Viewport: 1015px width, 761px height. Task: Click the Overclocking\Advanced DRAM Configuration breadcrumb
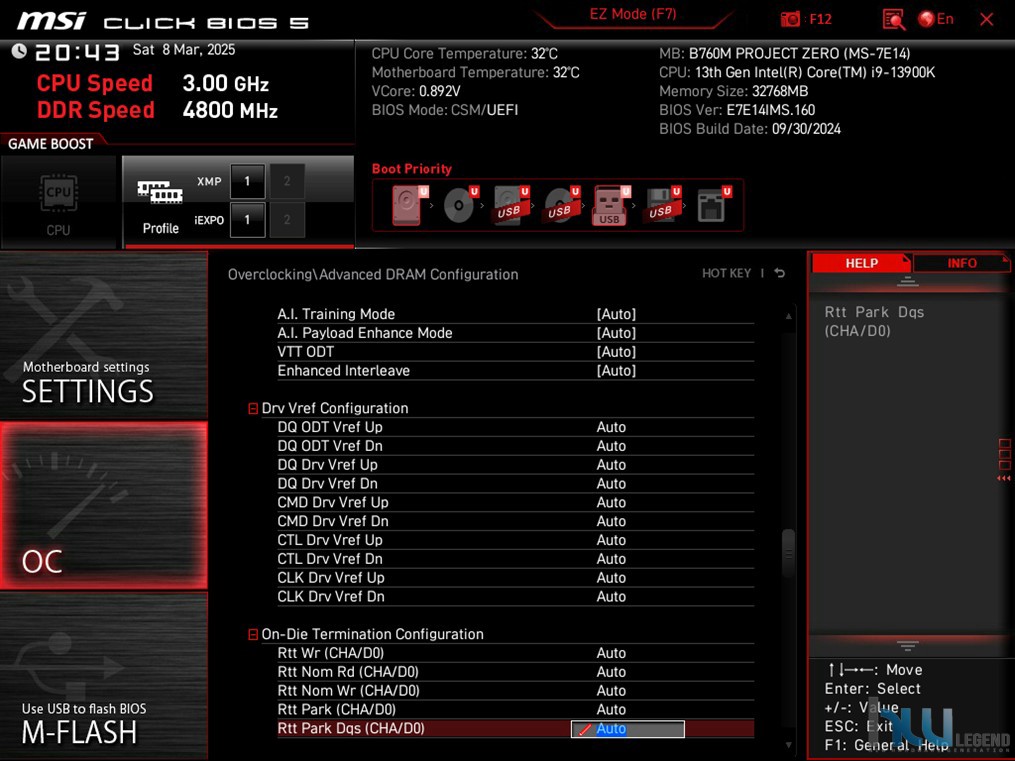(373, 274)
